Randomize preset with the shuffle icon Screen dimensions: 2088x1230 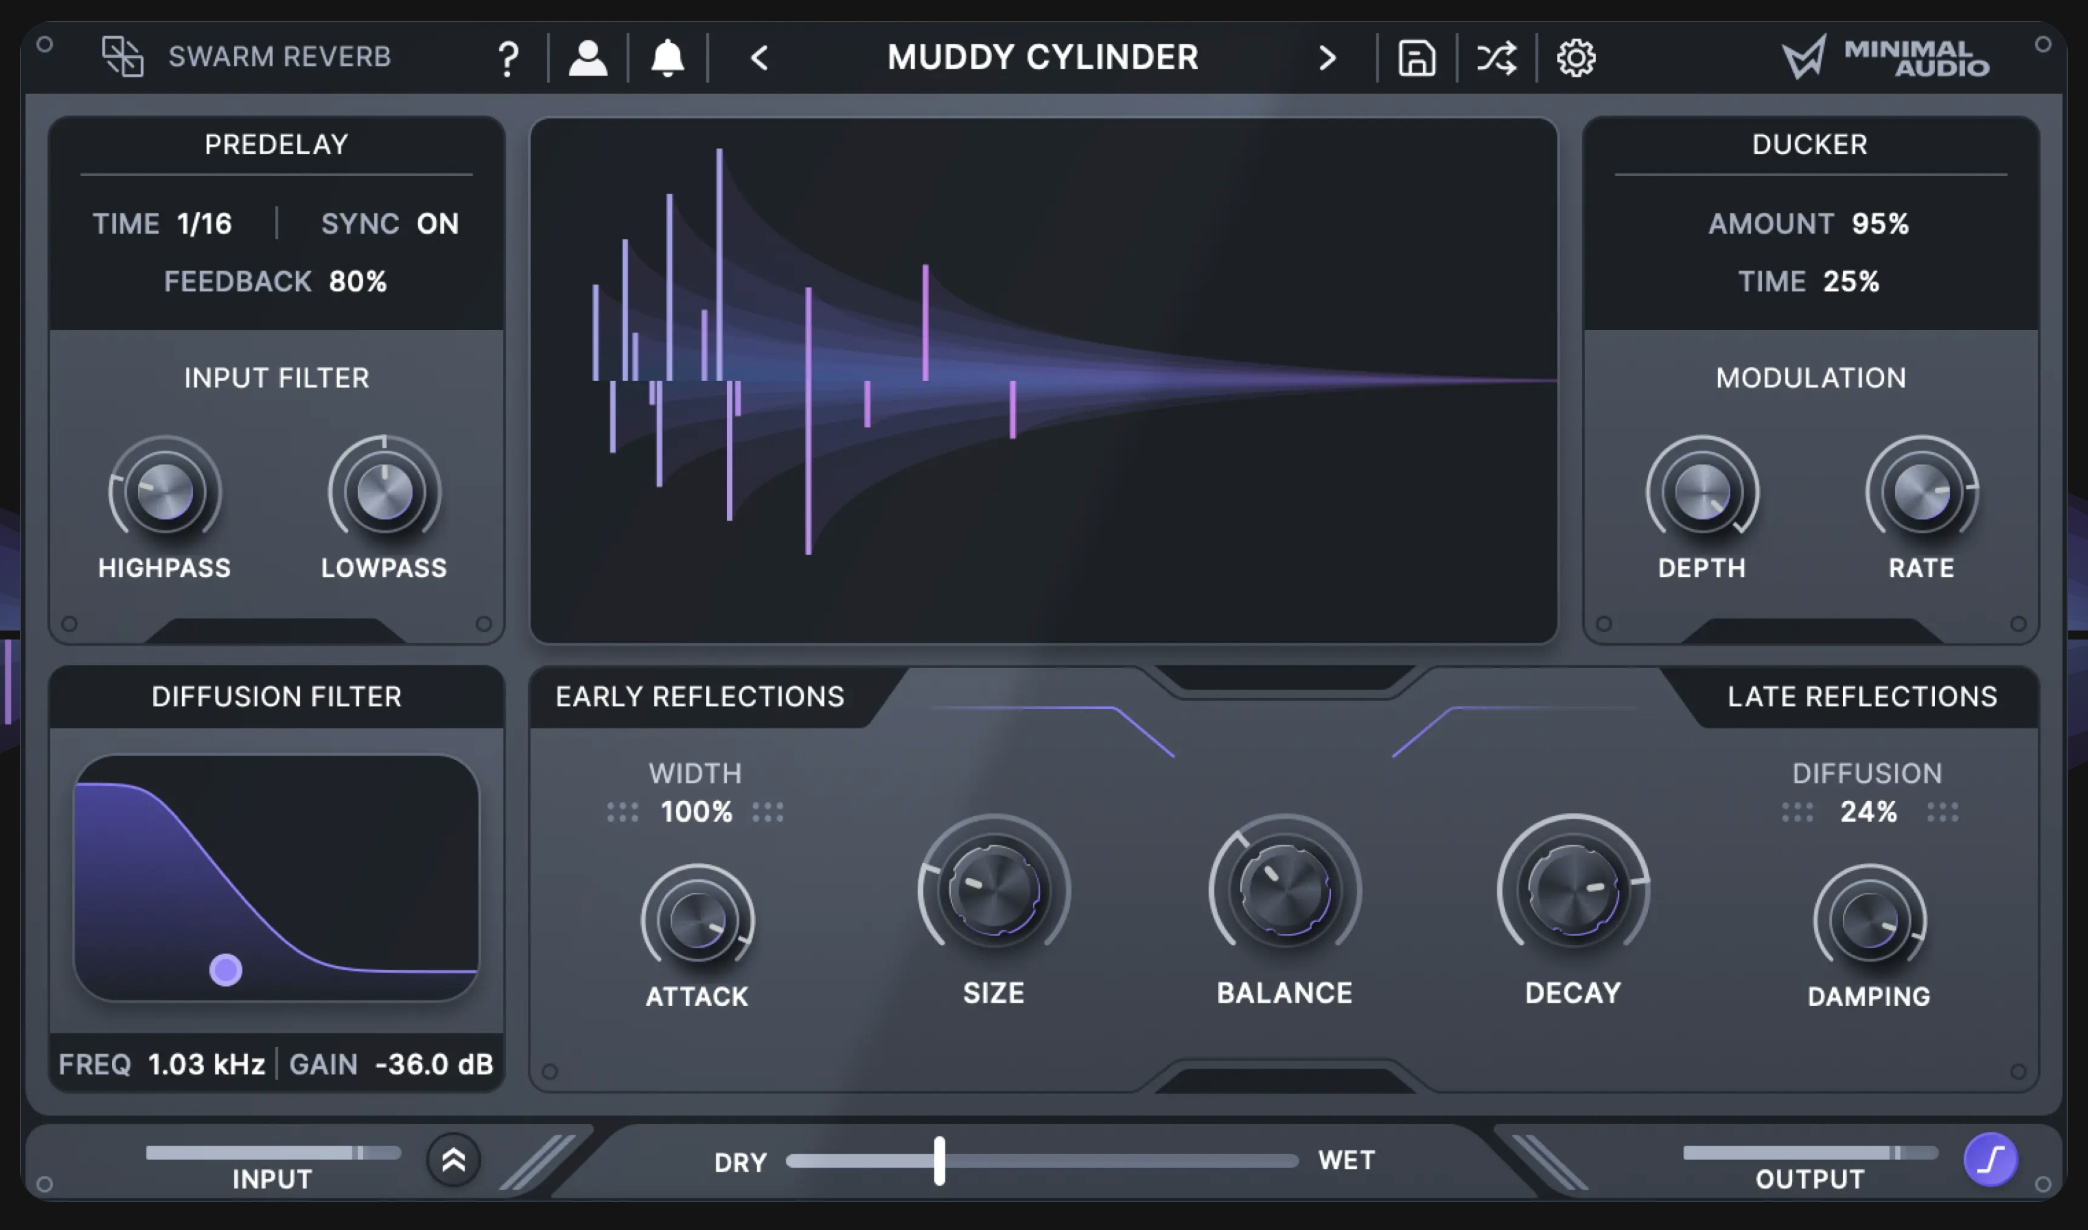tap(1496, 58)
